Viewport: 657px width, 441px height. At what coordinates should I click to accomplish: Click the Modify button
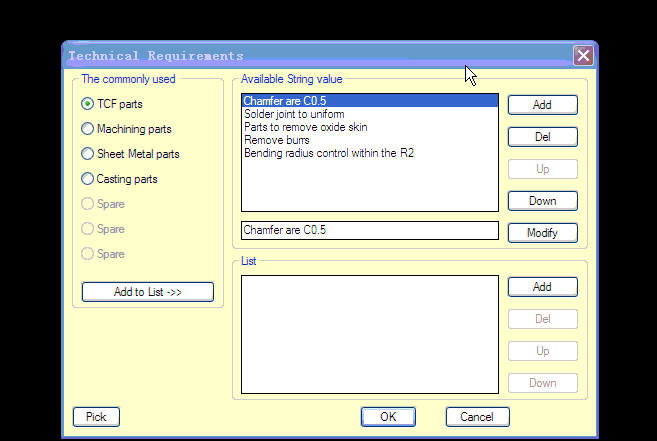(543, 233)
